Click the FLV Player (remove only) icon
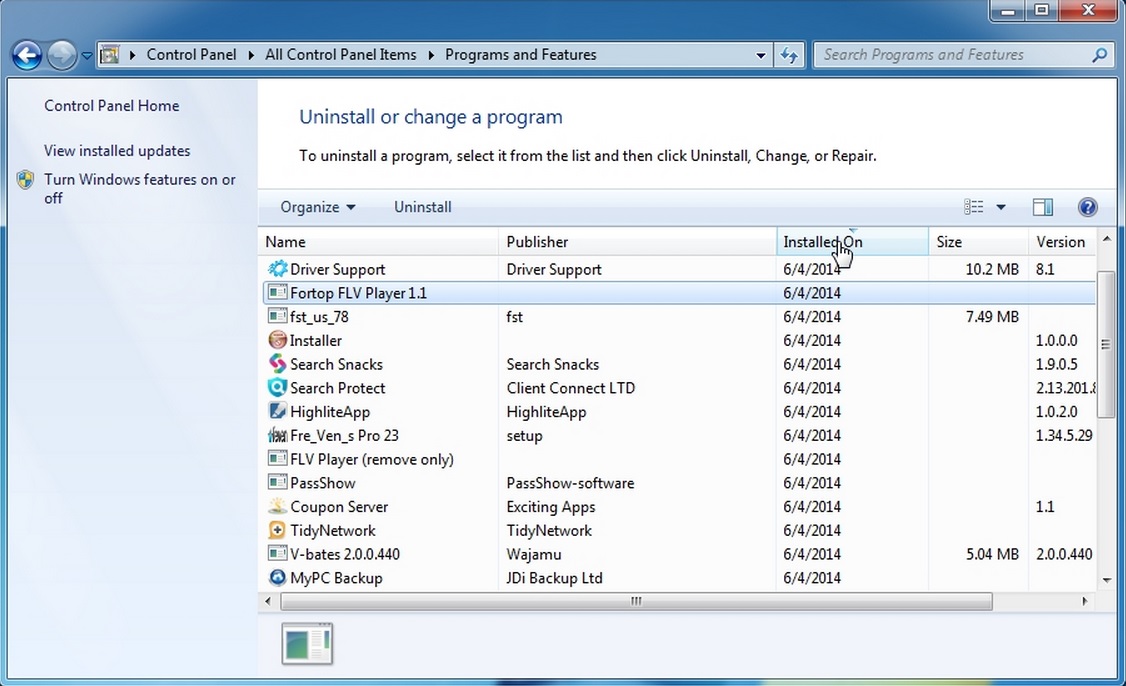This screenshot has height=686, width=1126. pyautogui.click(x=277, y=459)
